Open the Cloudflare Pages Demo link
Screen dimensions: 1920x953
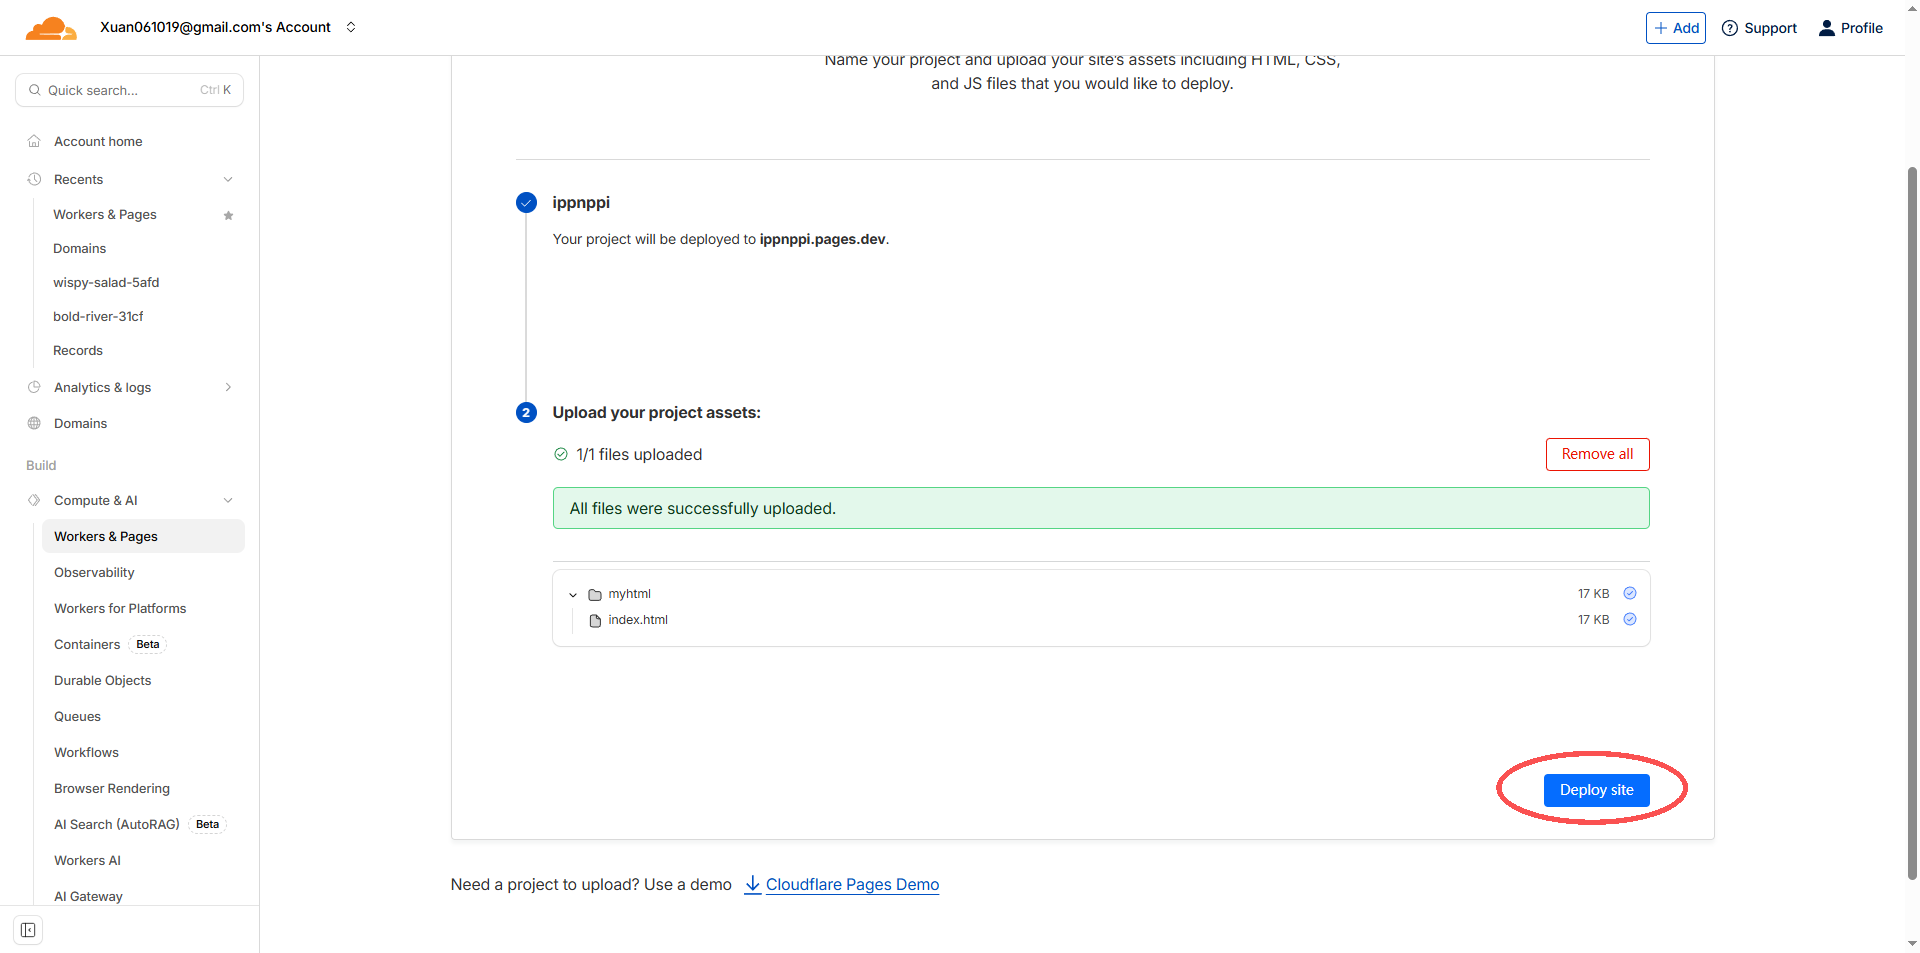click(852, 884)
